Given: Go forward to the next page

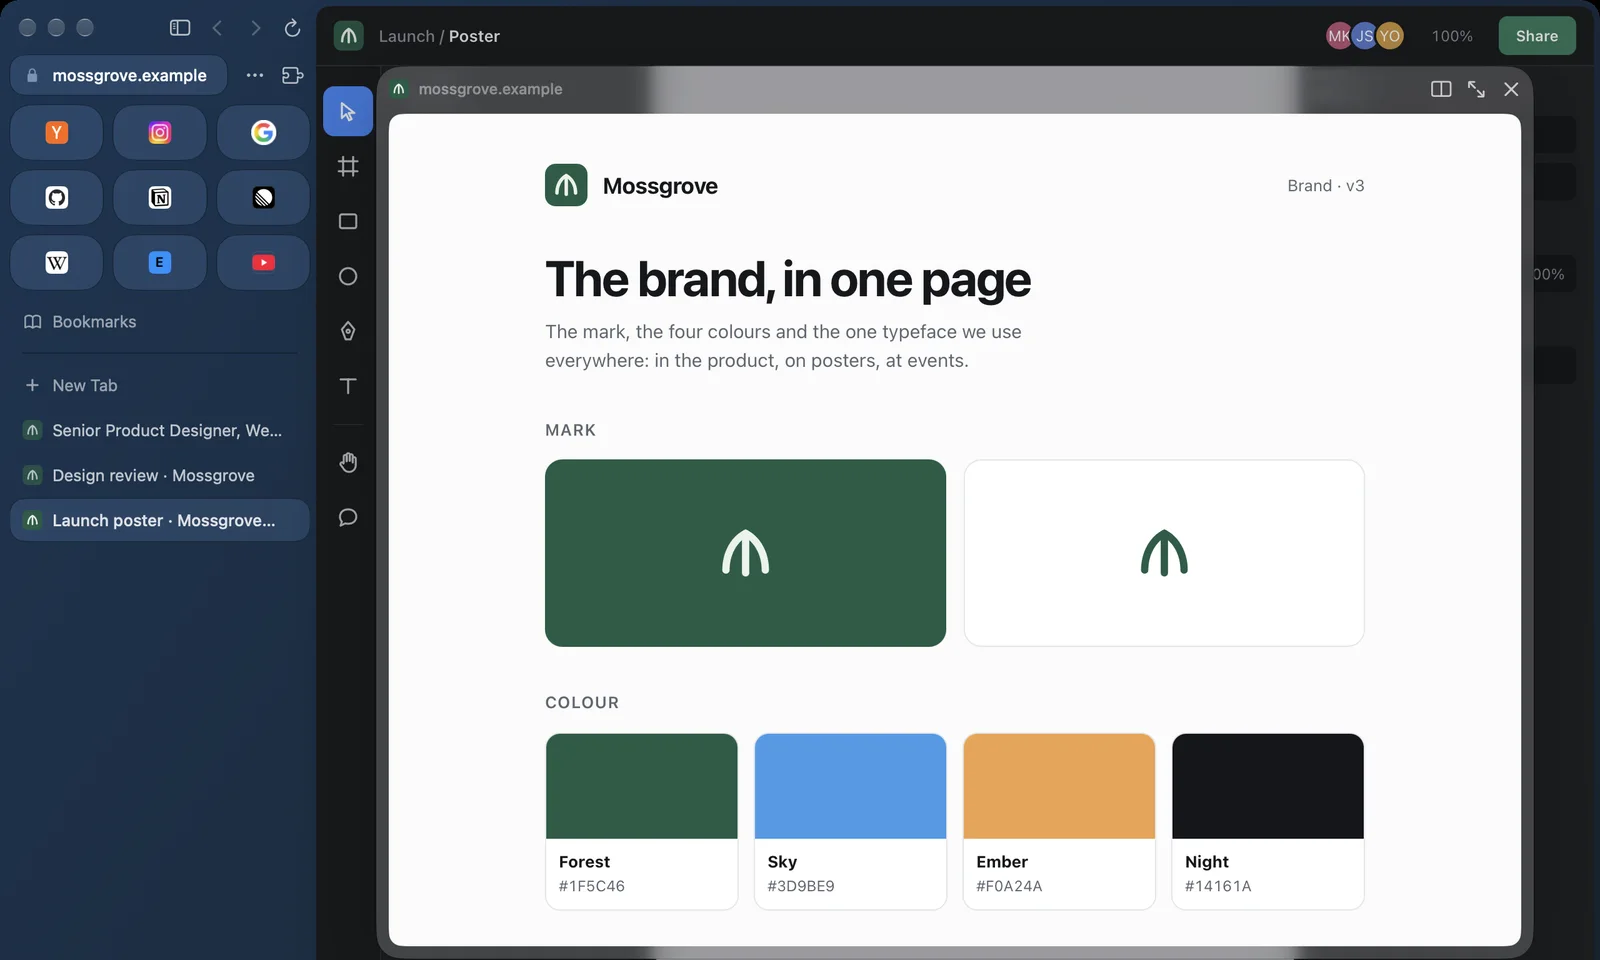Looking at the screenshot, I should pyautogui.click(x=255, y=28).
